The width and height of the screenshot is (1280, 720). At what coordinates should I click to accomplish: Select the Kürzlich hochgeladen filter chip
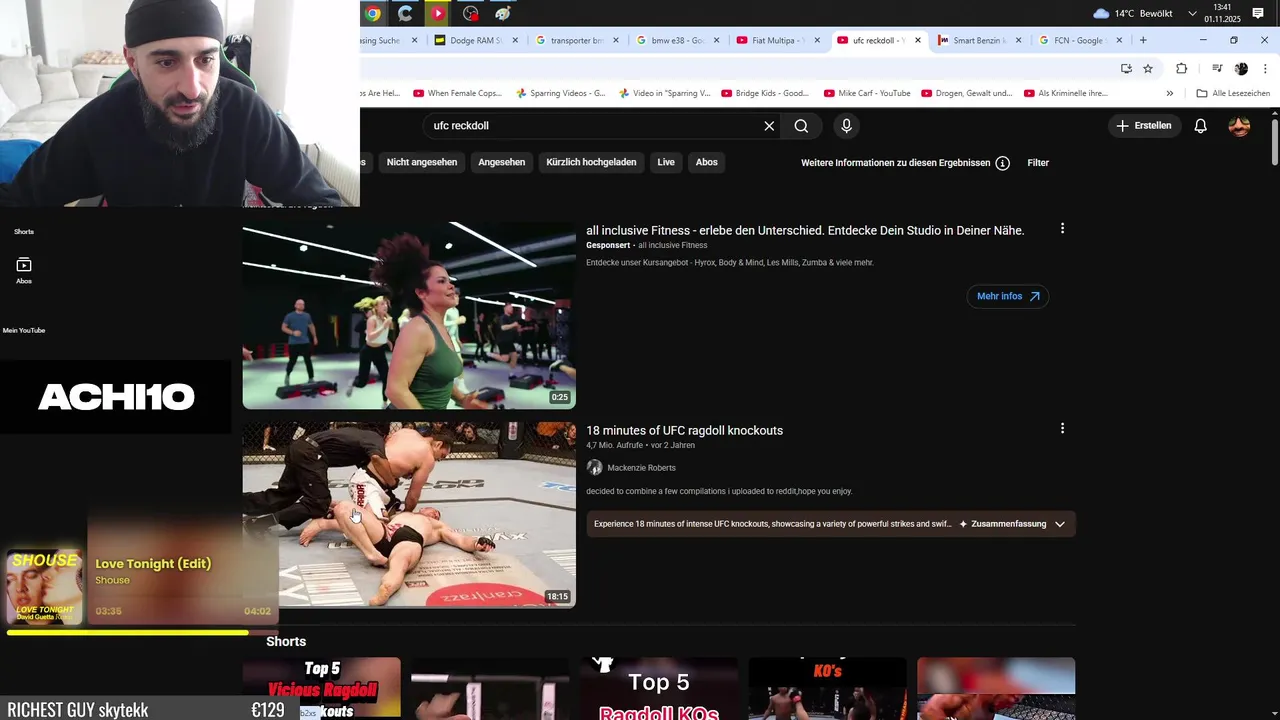click(591, 162)
